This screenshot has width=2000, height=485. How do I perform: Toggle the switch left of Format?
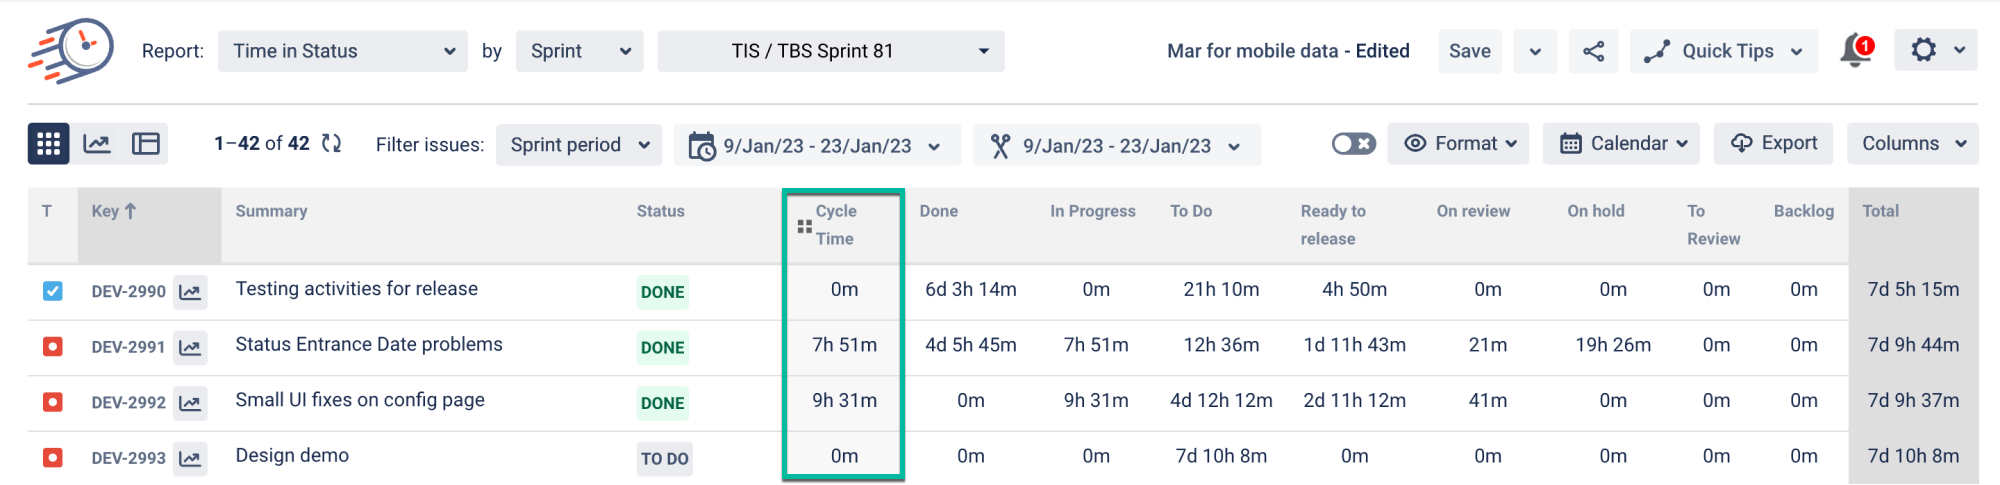pyautogui.click(x=1353, y=144)
